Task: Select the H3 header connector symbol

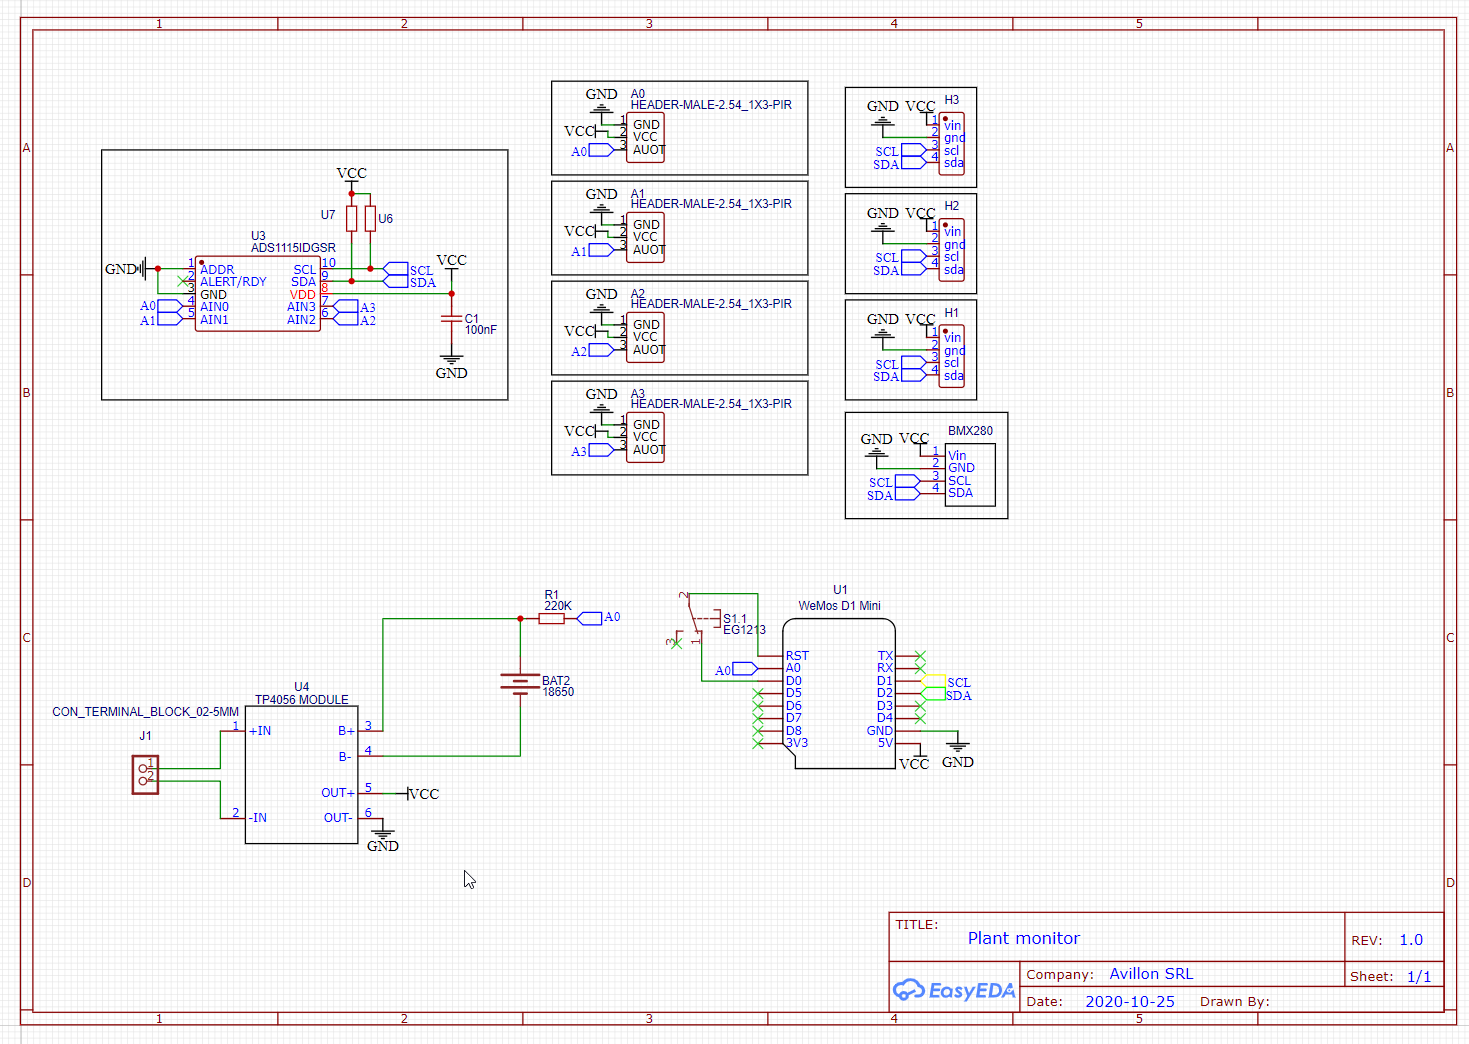Action: (952, 144)
